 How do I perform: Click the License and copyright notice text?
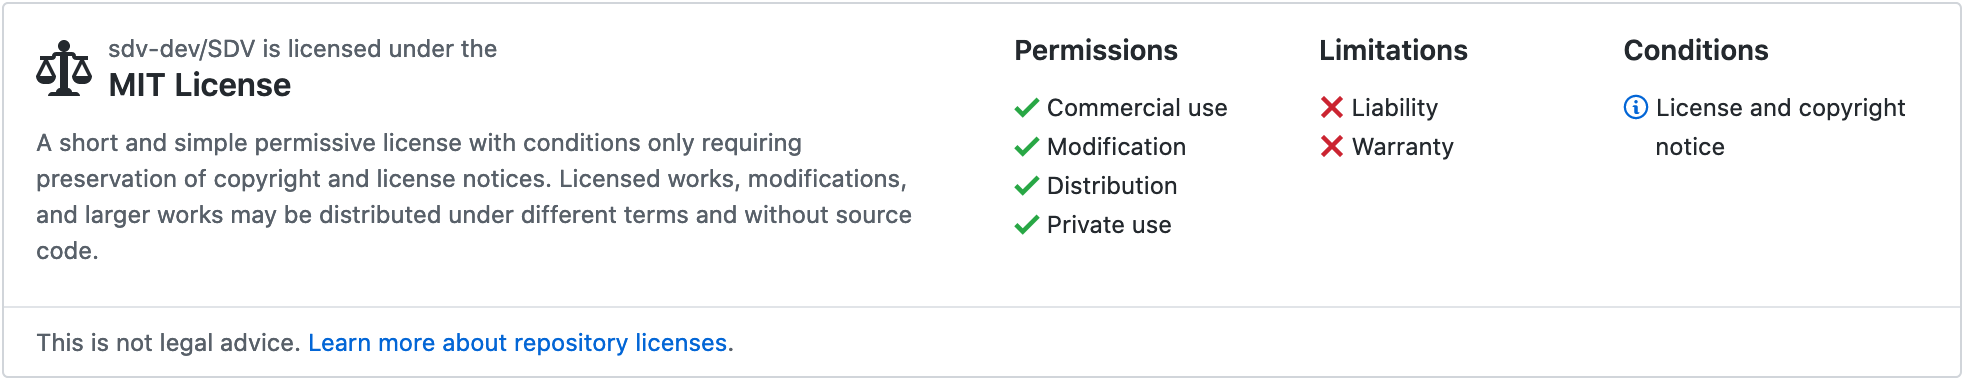(x=1780, y=127)
